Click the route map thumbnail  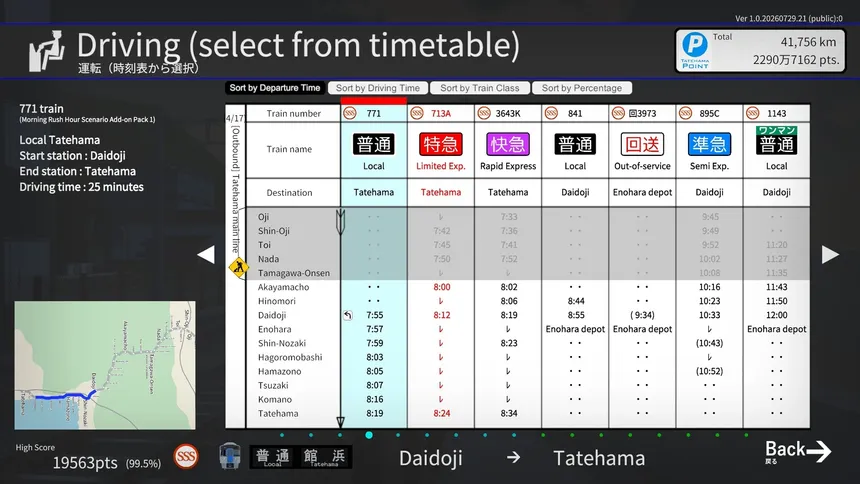tap(105, 365)
